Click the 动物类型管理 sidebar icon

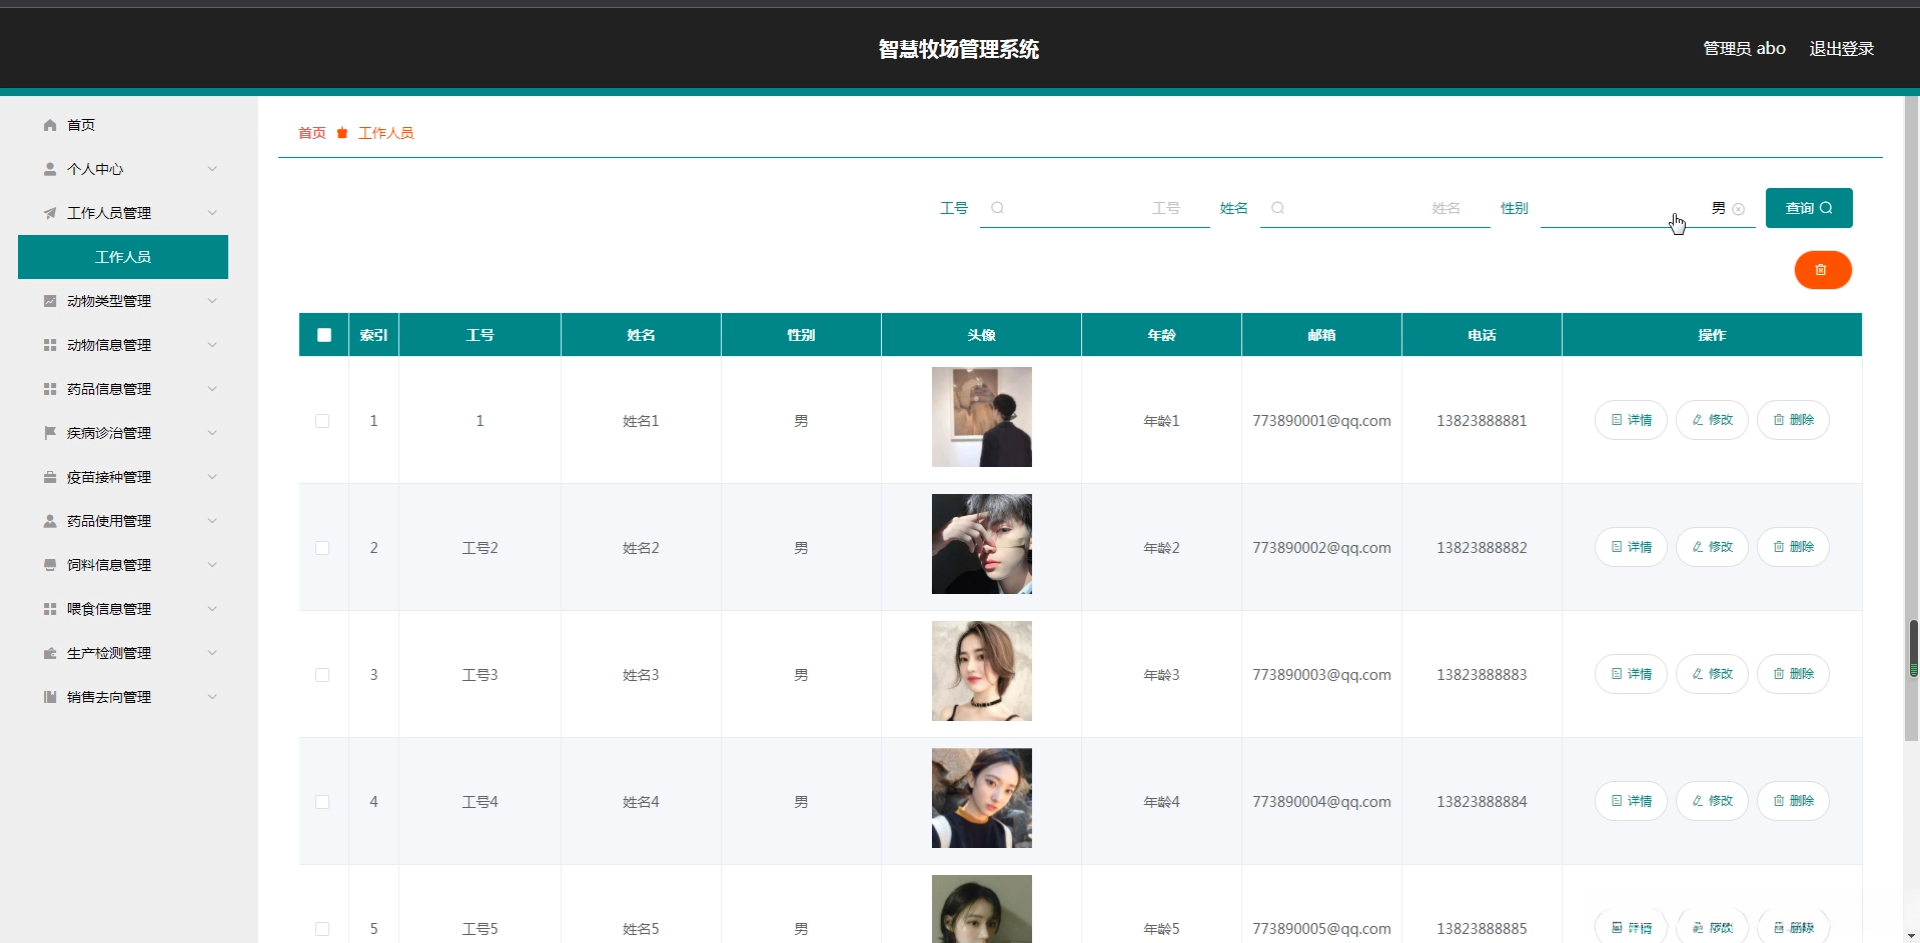[50, 301]
